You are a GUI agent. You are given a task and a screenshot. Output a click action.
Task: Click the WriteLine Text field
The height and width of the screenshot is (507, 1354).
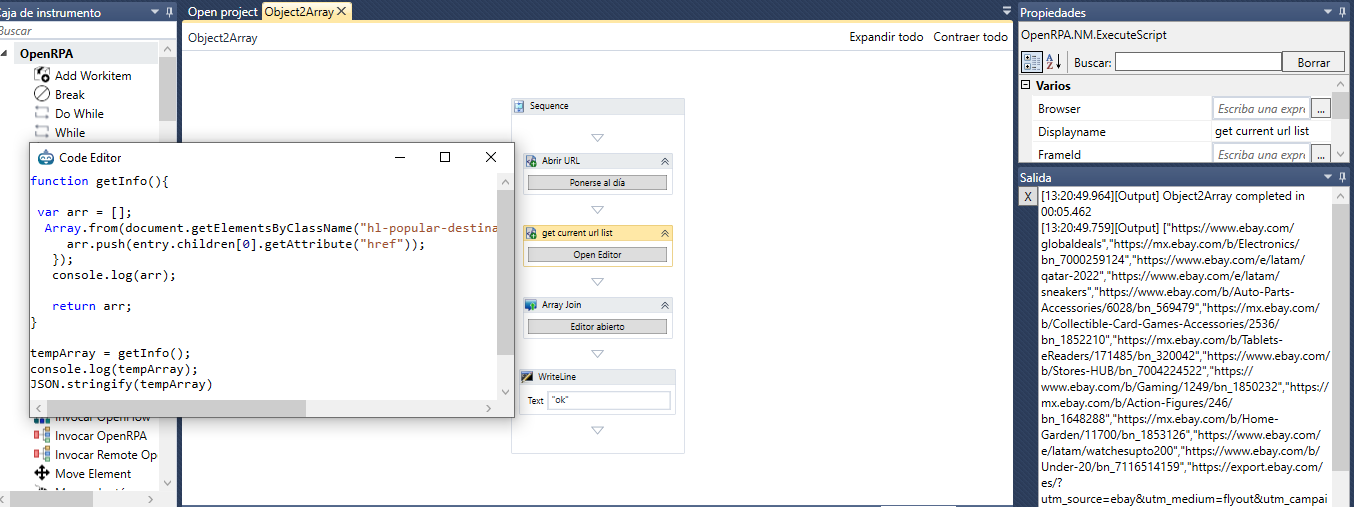click(x=608, y=400)
